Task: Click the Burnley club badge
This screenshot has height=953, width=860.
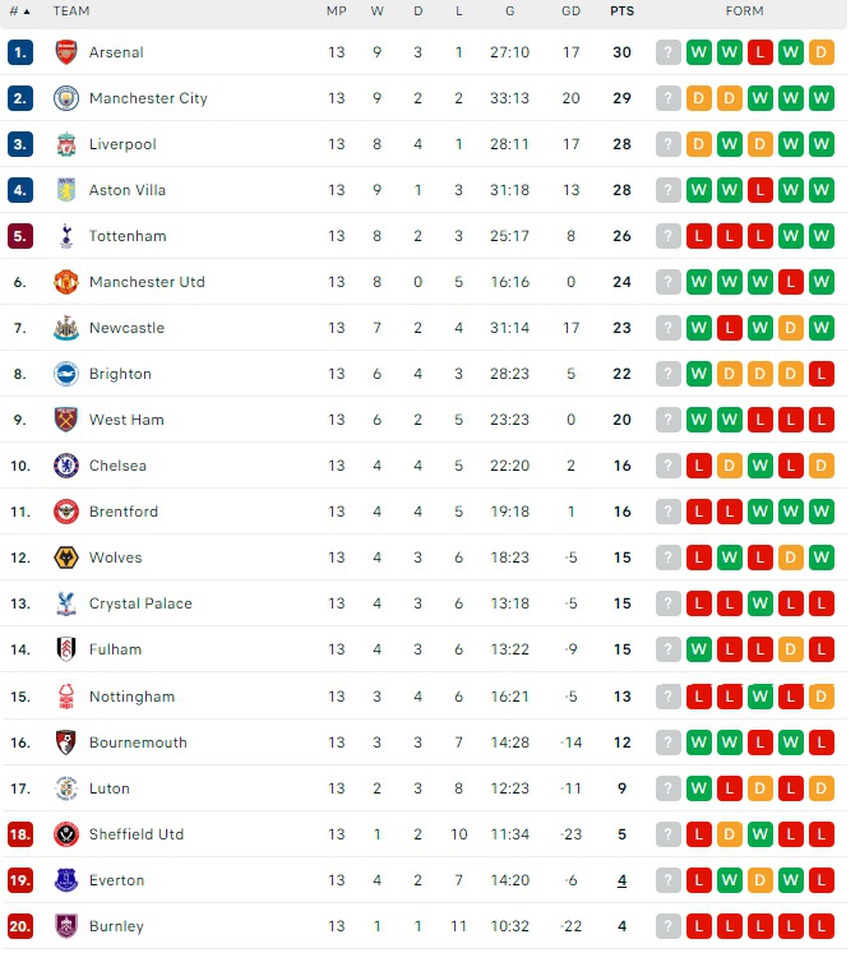Action: [66, 927]
